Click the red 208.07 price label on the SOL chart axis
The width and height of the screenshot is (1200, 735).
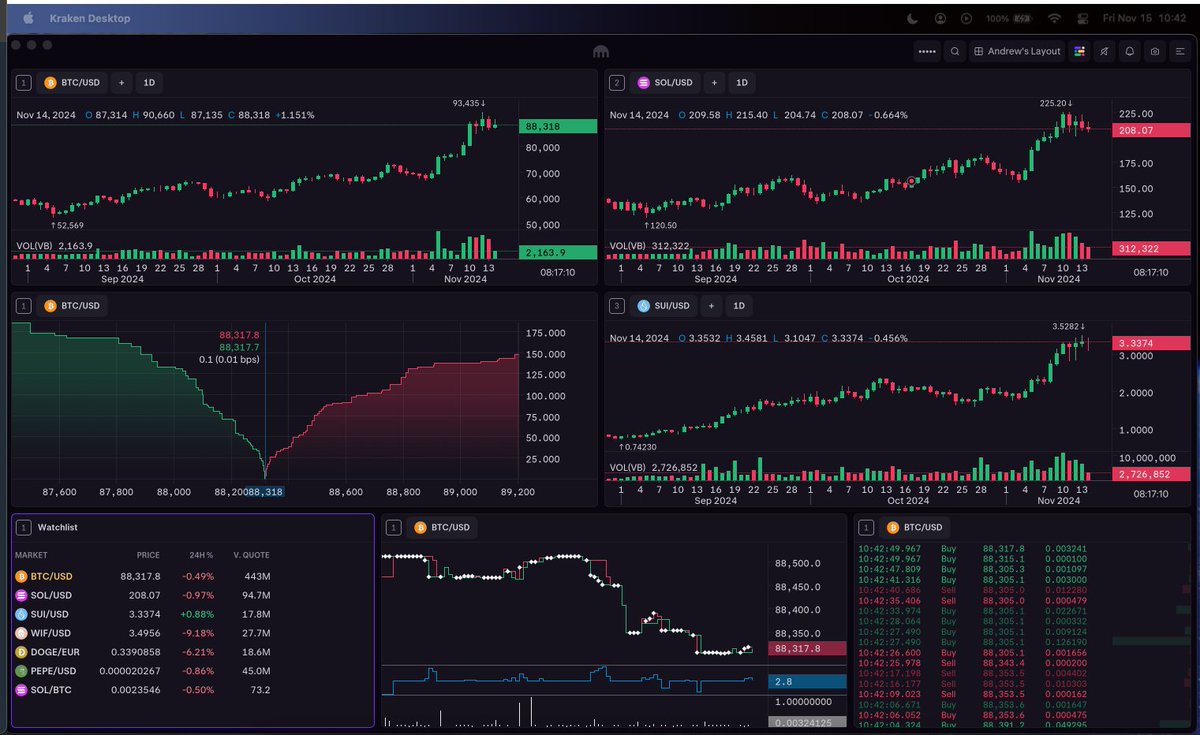click(x=1152, y=130)
